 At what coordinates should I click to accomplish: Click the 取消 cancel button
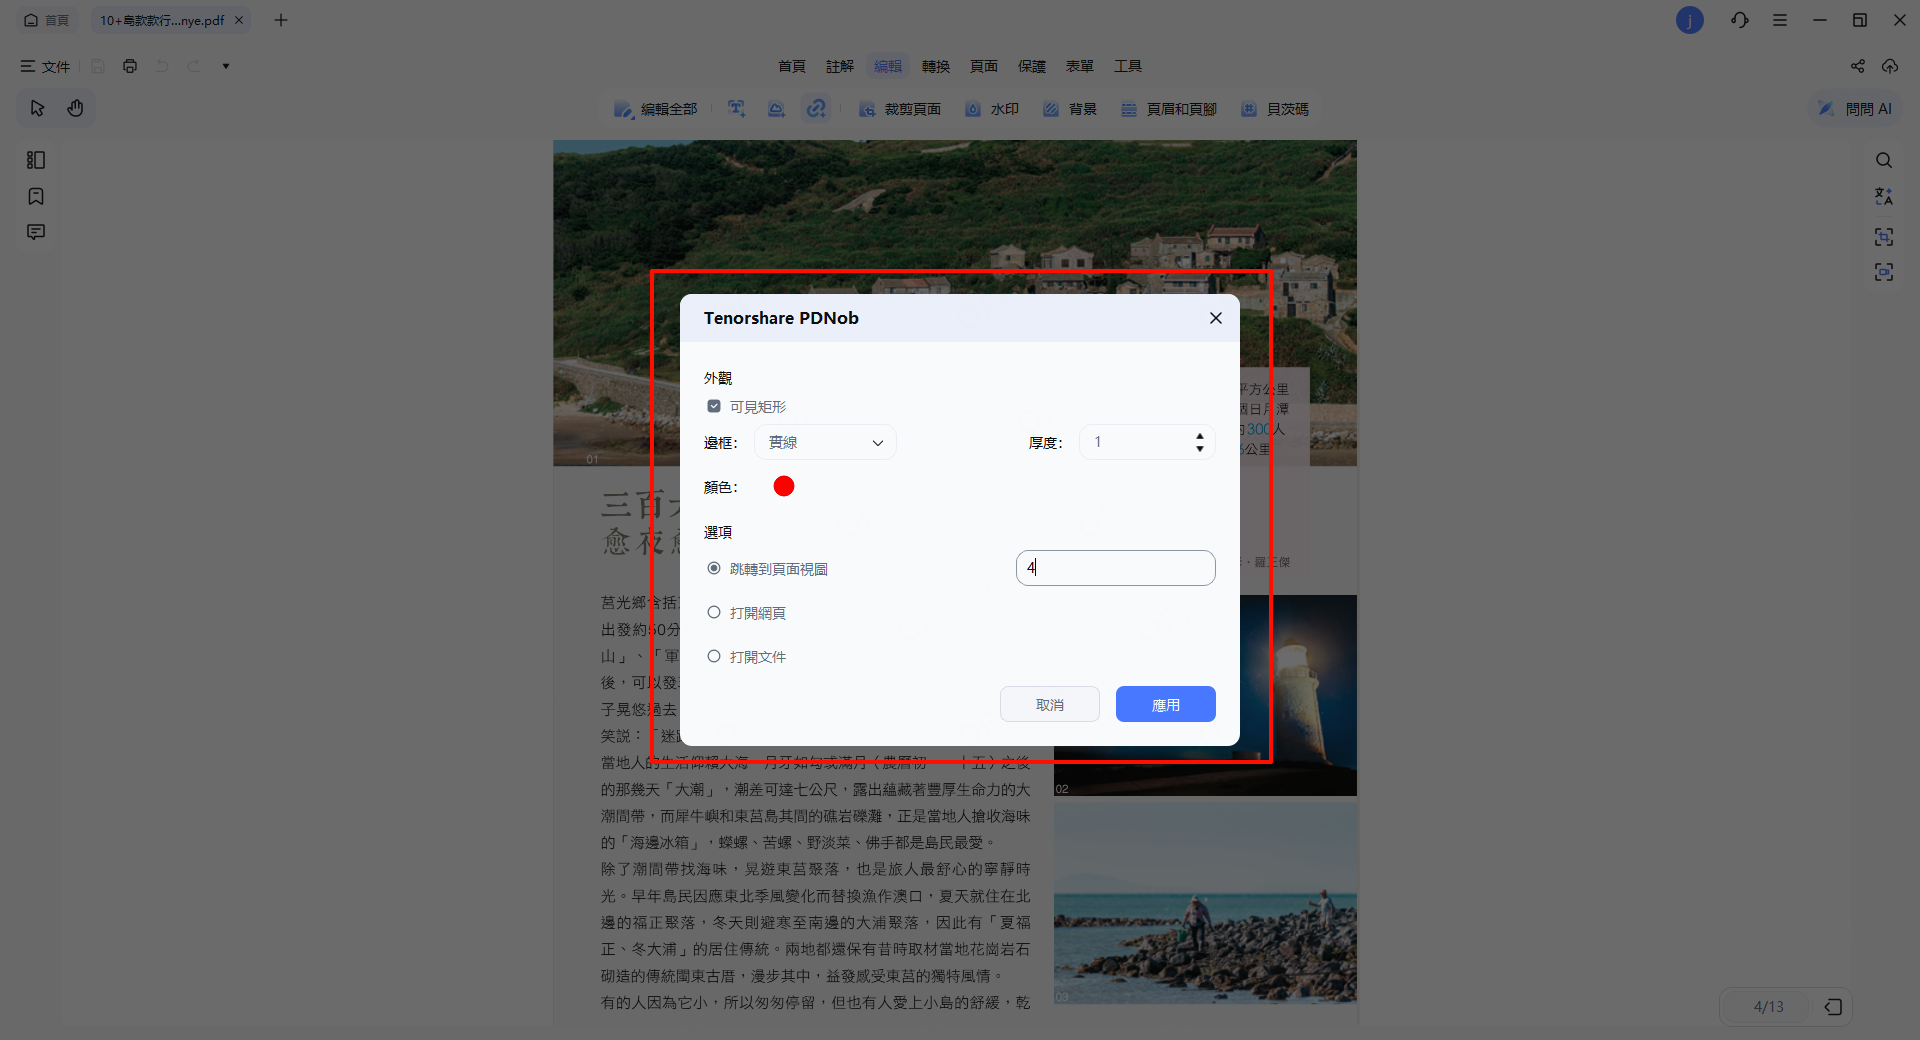click(1050, 704)
